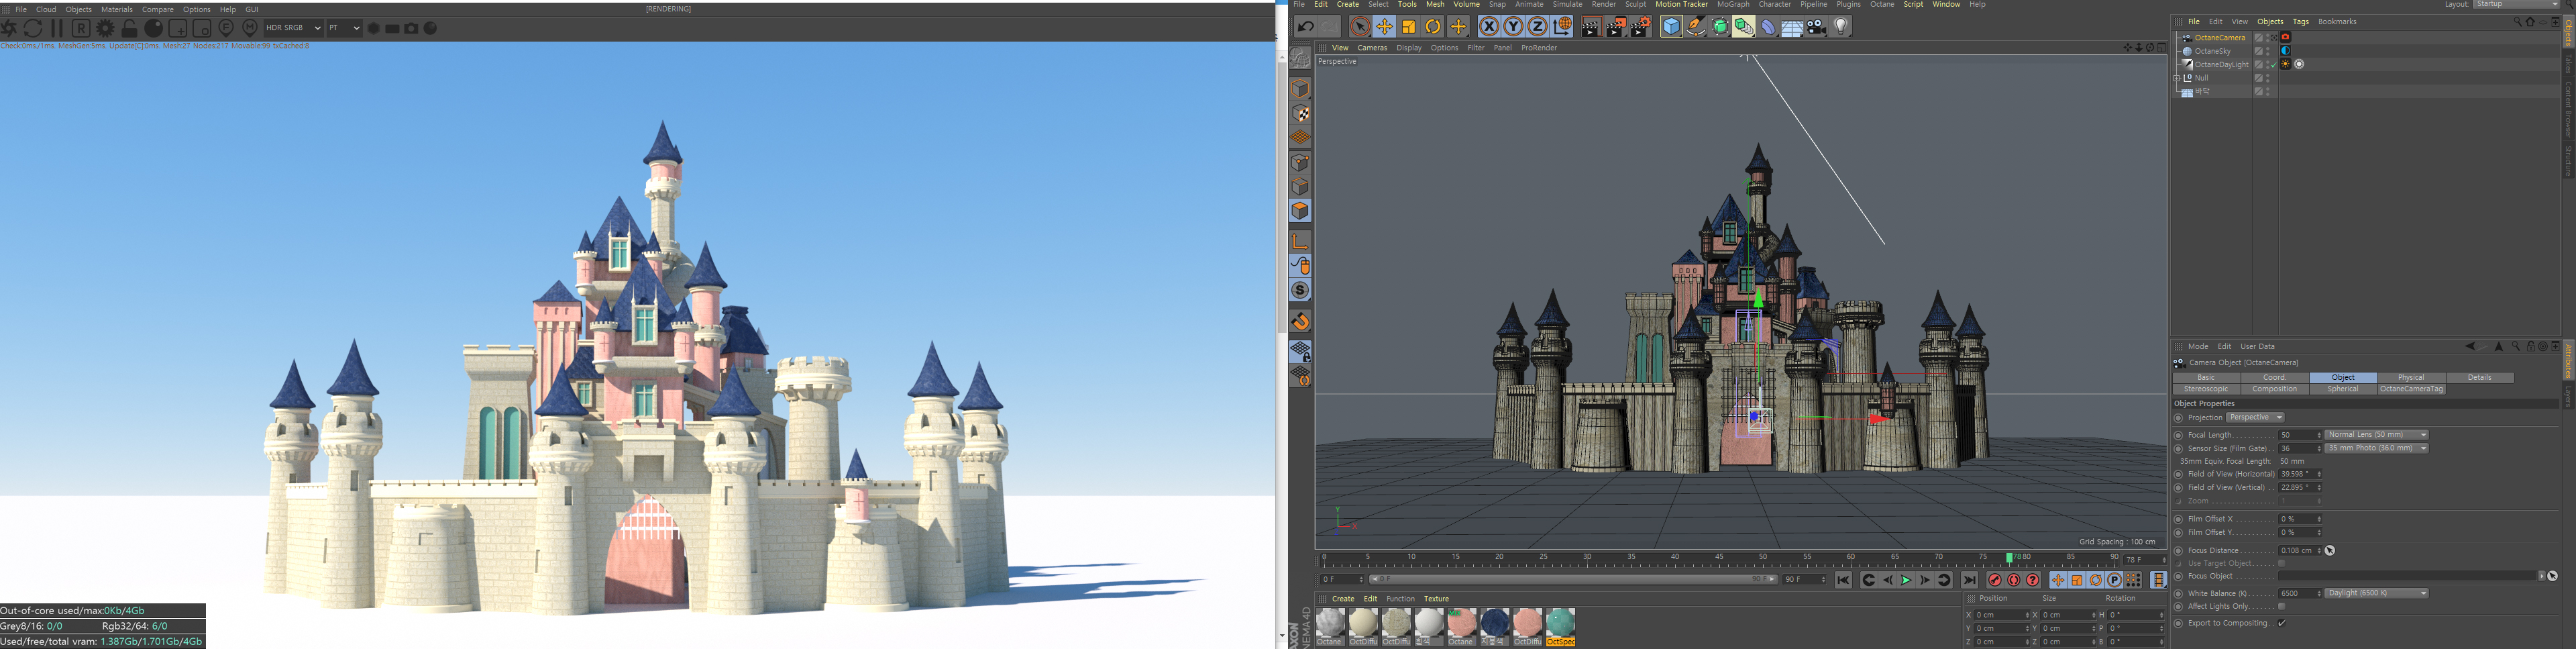The height and width of the screenshot is (649, 2576).
Task: Add a Light object bulb icon
Action: [1841, 27]
